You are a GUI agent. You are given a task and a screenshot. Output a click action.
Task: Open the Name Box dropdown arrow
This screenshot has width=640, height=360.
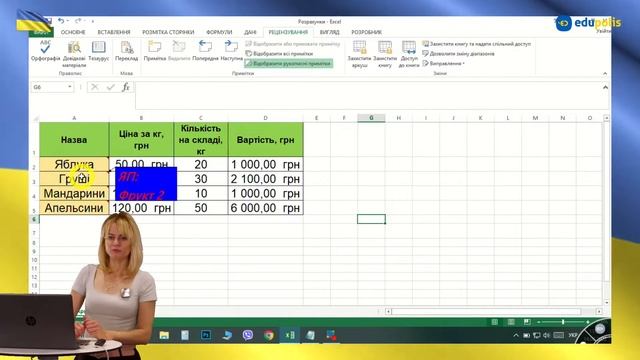point(70,87)
